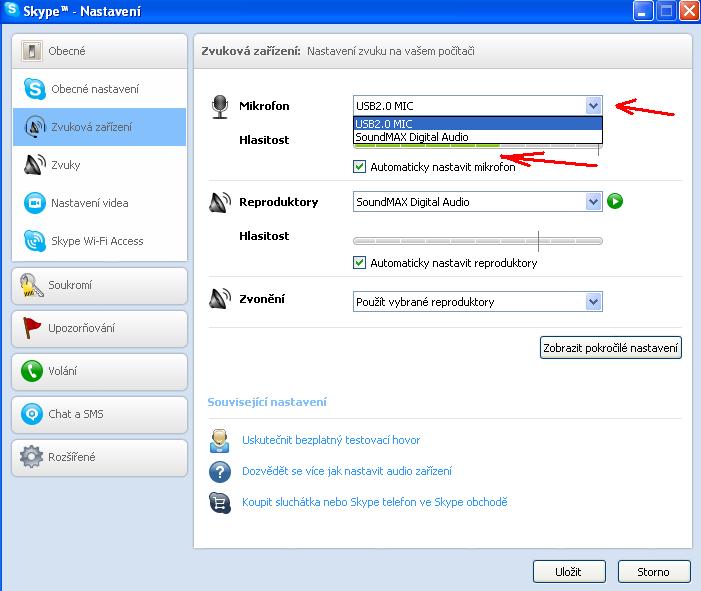The height and width of the screenshot is (591, 701).
Task: Open Koupit sluchátka nebo Skype telefon link
Action: 375,502
